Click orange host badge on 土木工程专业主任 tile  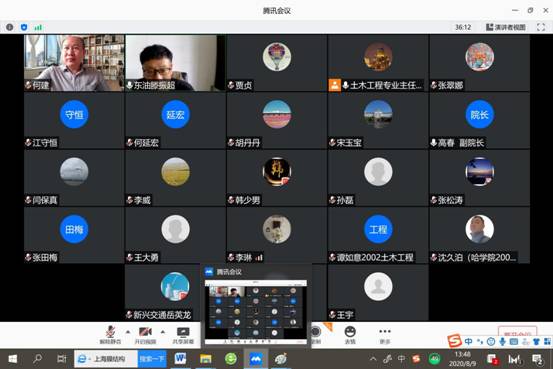coord(334,85)
